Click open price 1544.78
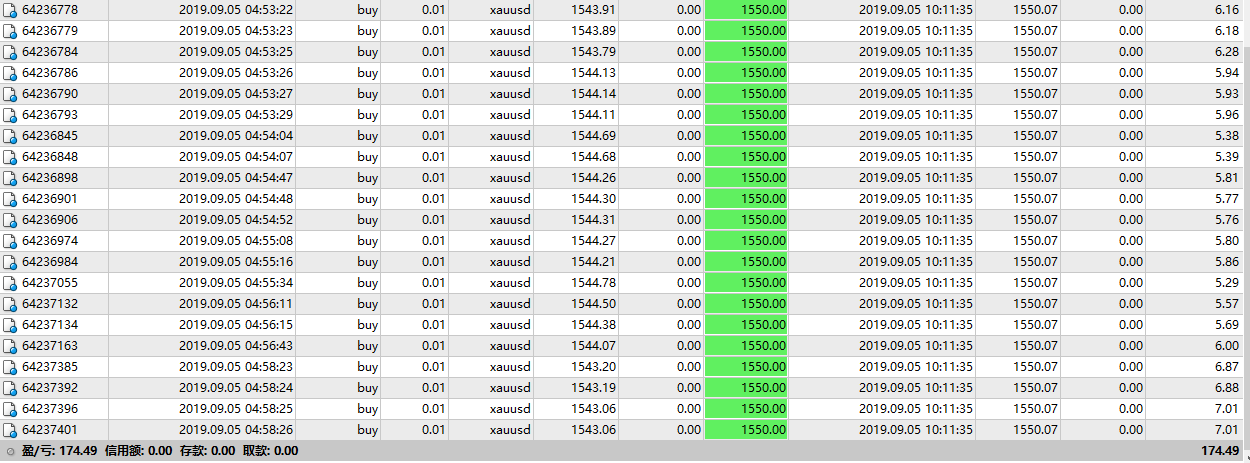This screenshot has width=1250, height=463. 593,283
